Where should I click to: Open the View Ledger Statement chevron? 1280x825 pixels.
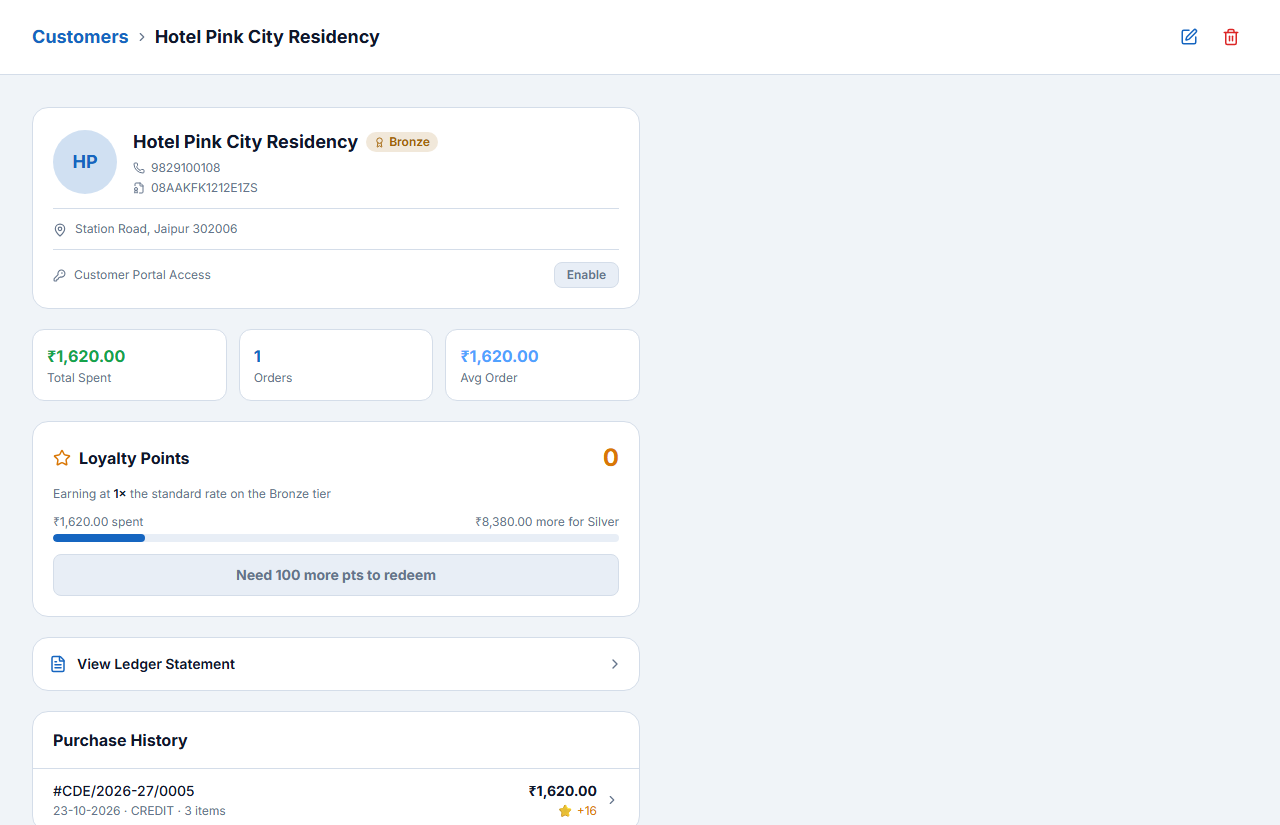coord(615,664)
